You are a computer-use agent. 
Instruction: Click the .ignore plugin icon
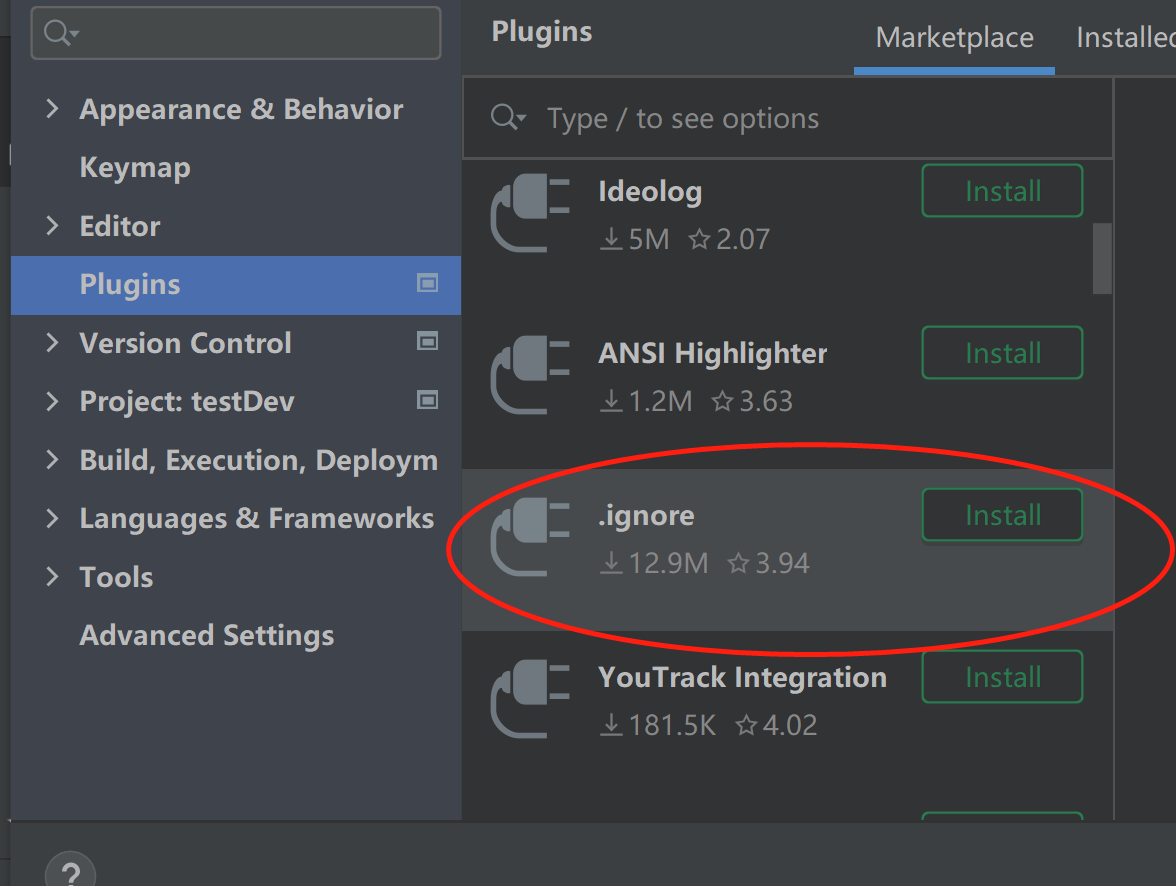tap(530, 538)
